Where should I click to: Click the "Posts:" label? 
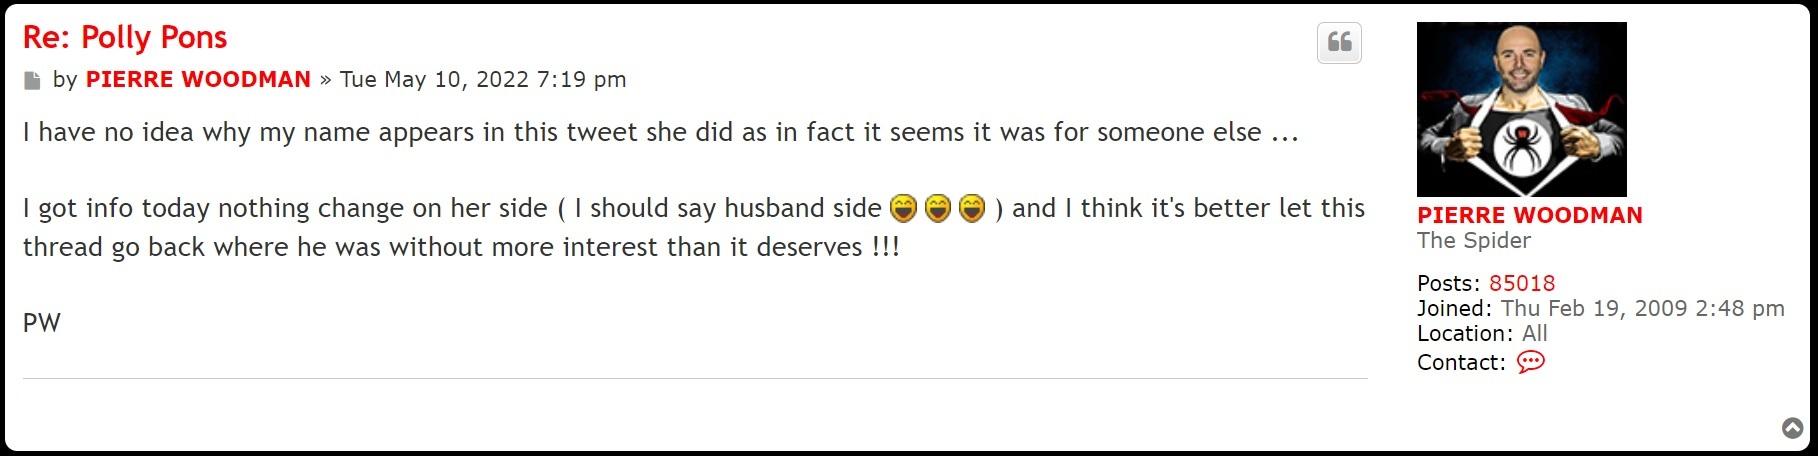(x=1448, y=283)
